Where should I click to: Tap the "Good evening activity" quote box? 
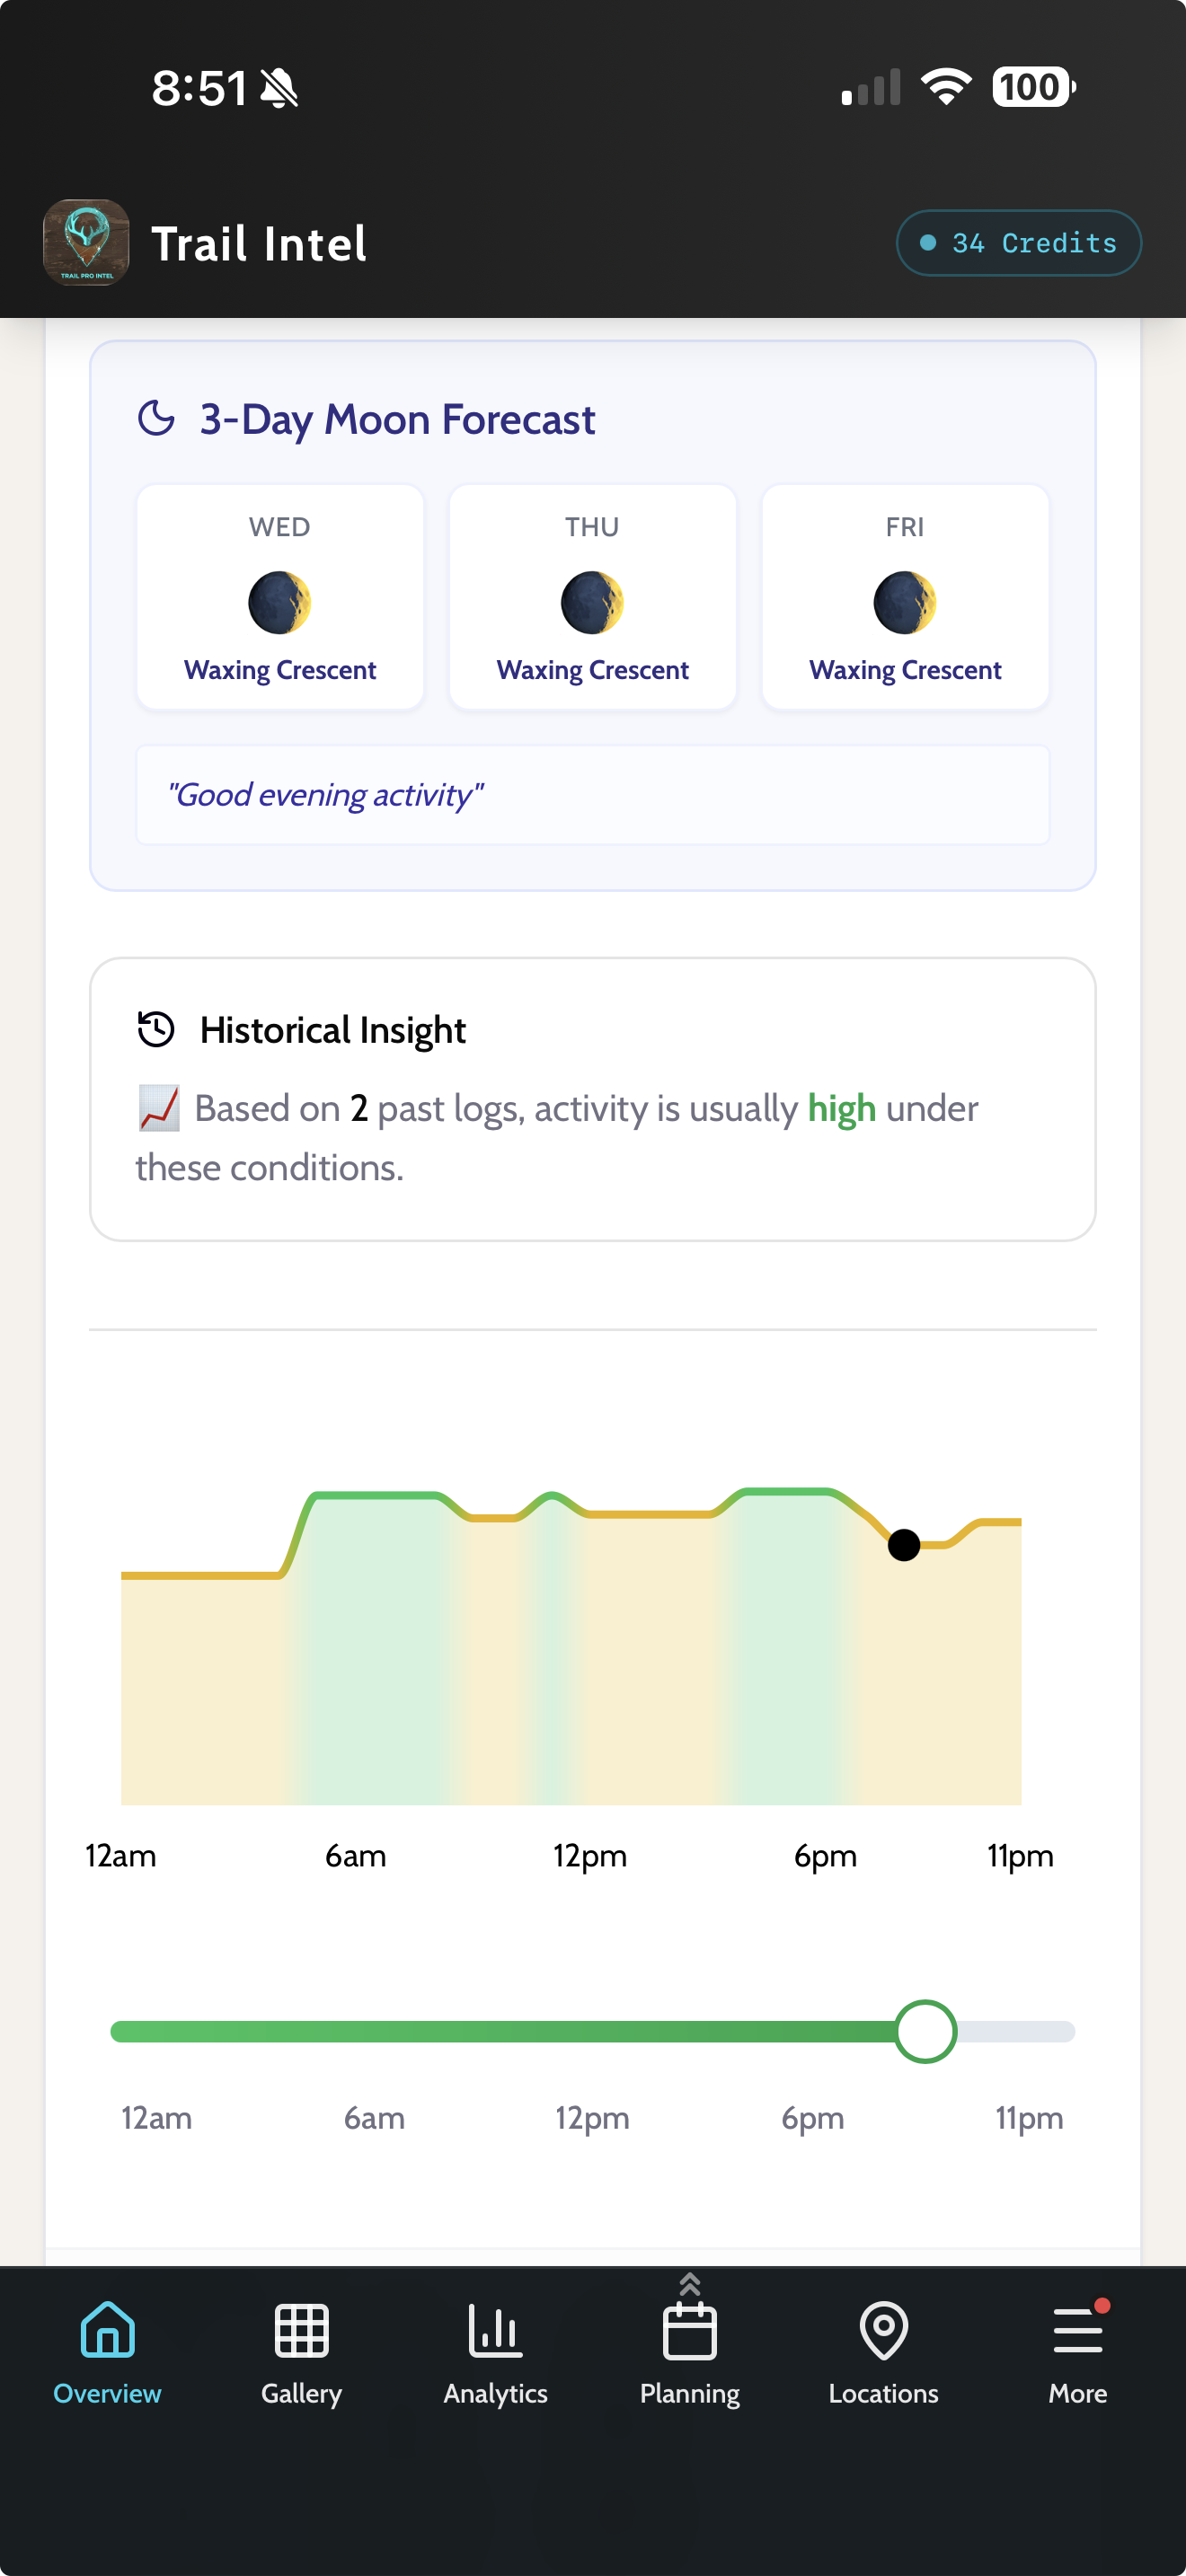593,795
